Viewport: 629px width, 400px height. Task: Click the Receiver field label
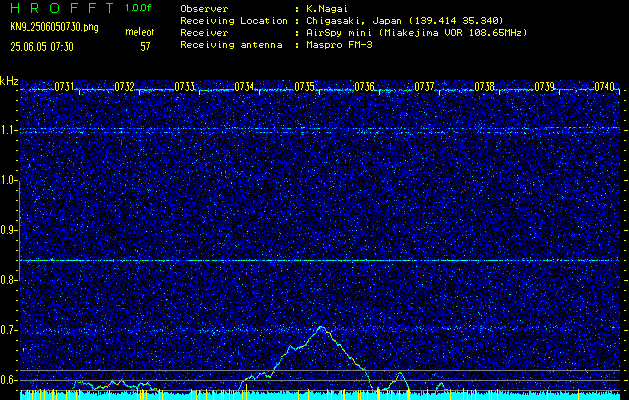tap(204, 33)
